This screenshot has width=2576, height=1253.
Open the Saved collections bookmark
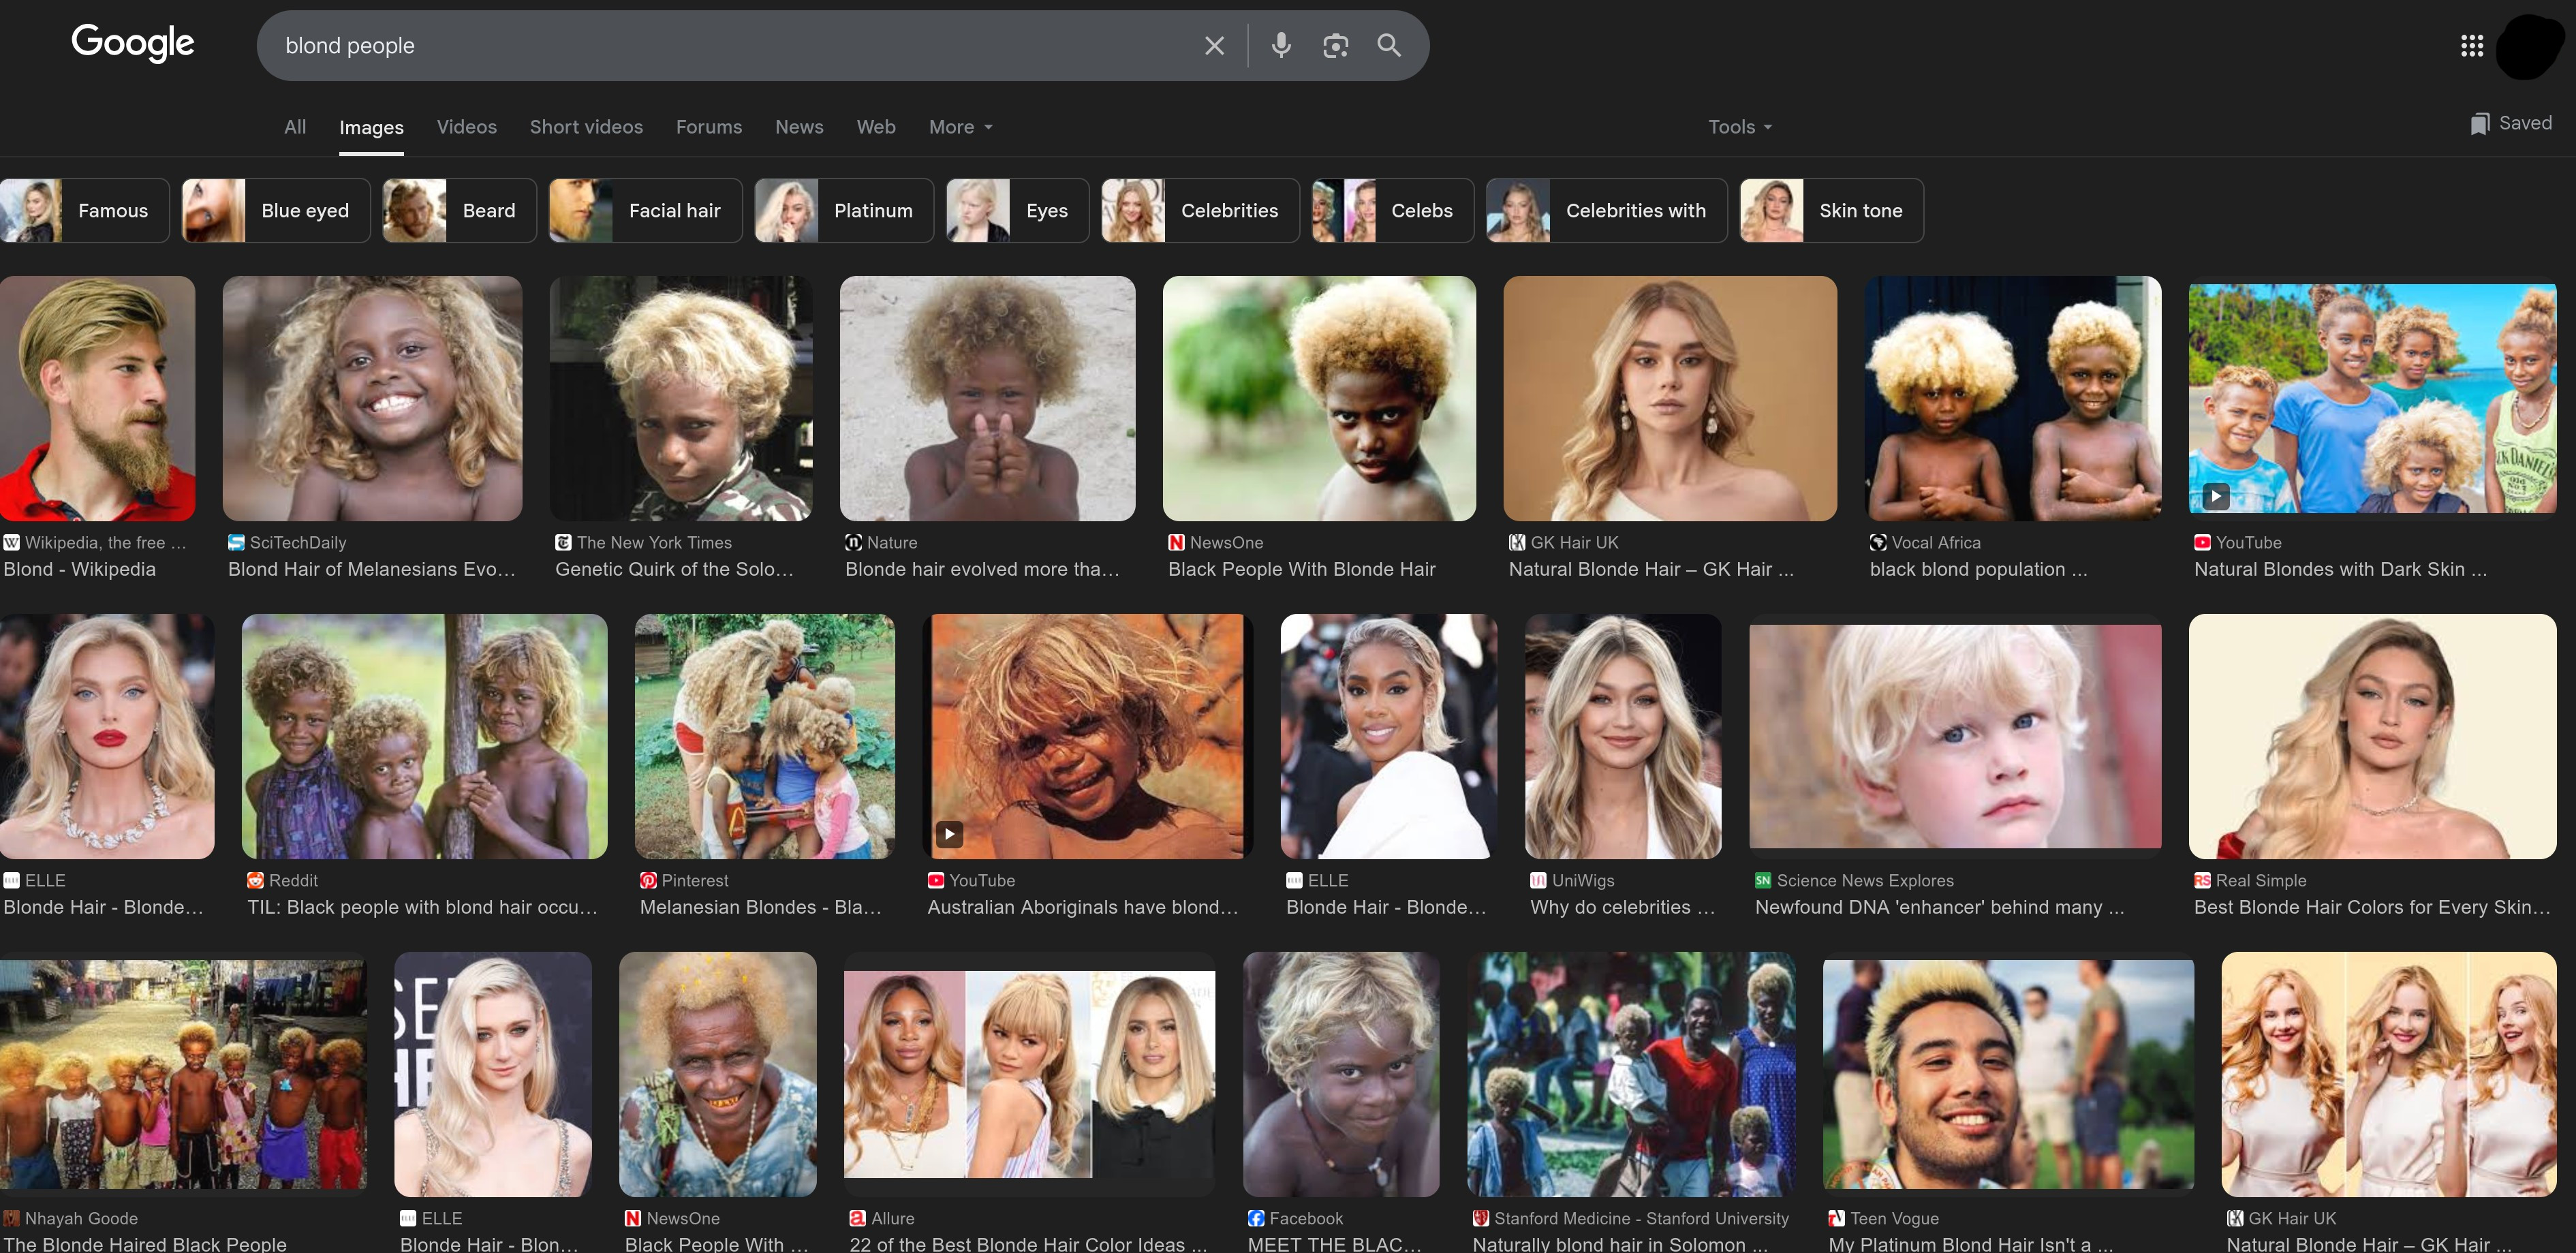click(2510, 123)
